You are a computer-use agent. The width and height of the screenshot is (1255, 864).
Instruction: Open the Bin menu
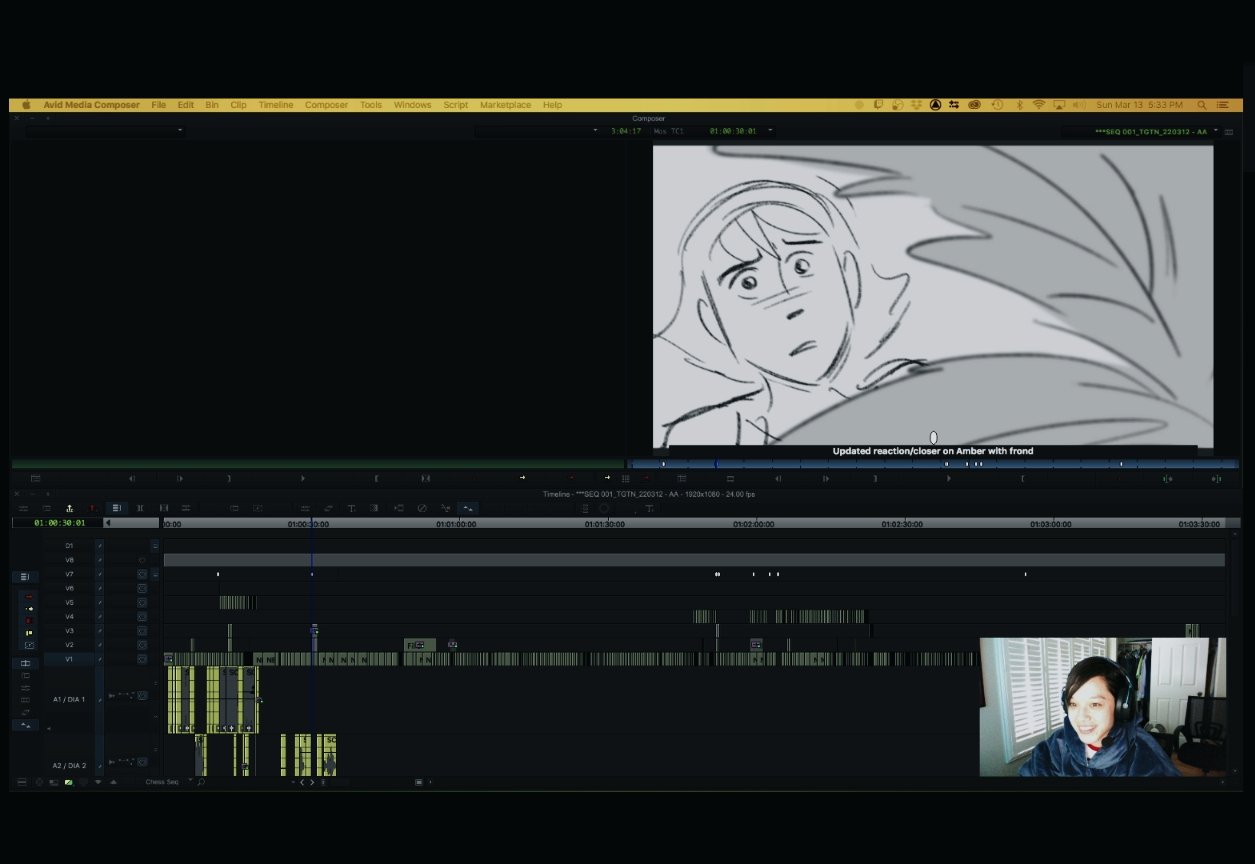(212, 105)
